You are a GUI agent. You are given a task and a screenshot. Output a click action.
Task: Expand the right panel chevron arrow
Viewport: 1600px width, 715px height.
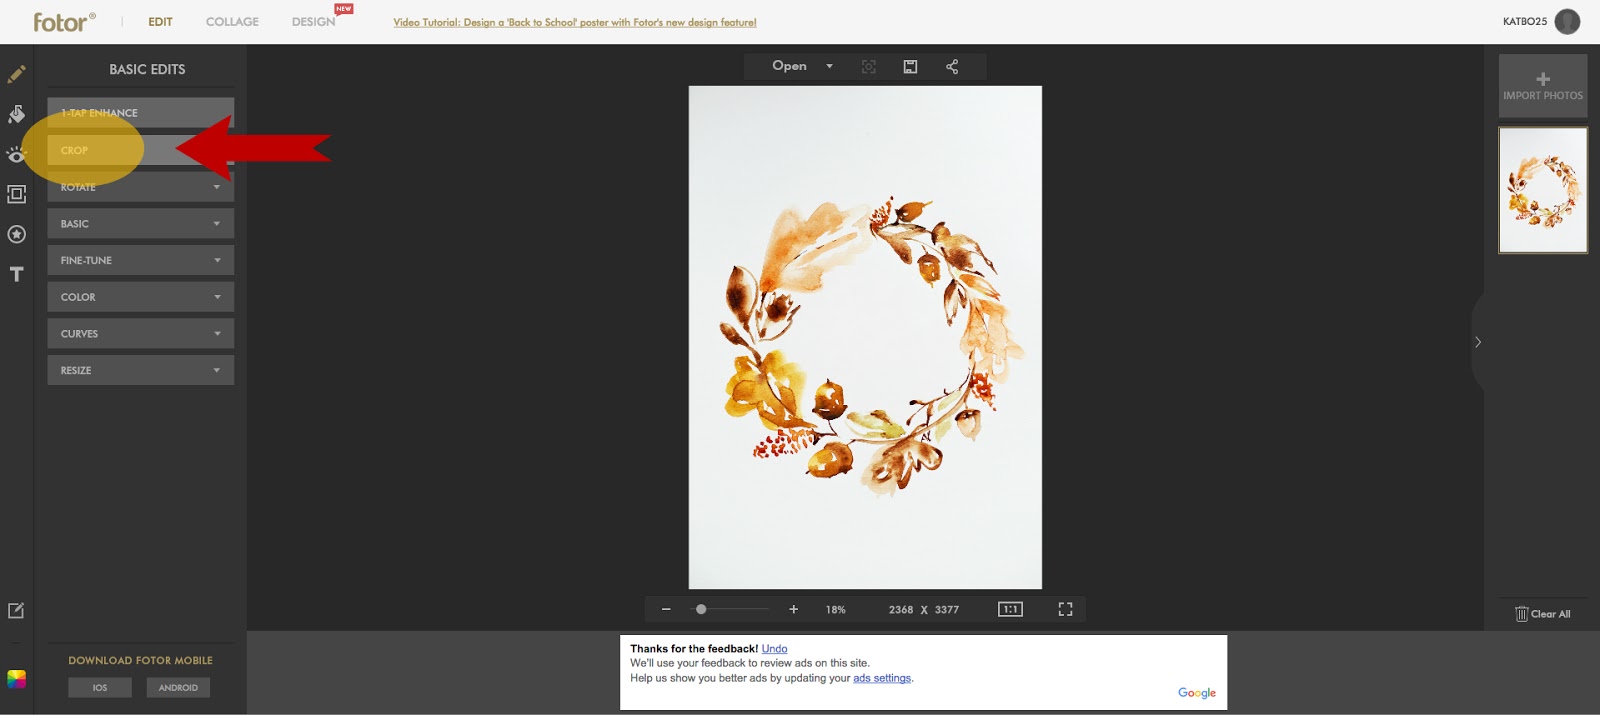[1478, 342]
